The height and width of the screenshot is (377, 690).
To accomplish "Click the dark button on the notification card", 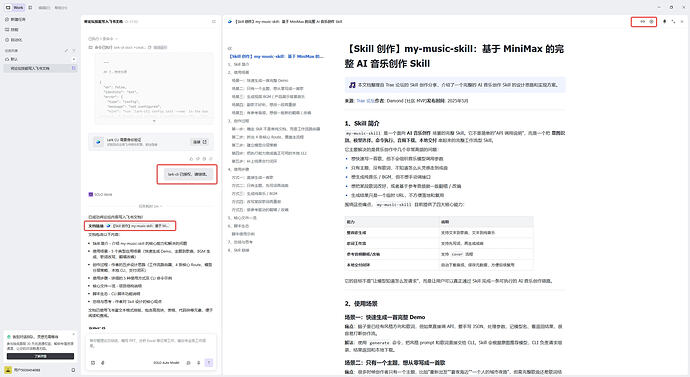I will coord(40,356).
